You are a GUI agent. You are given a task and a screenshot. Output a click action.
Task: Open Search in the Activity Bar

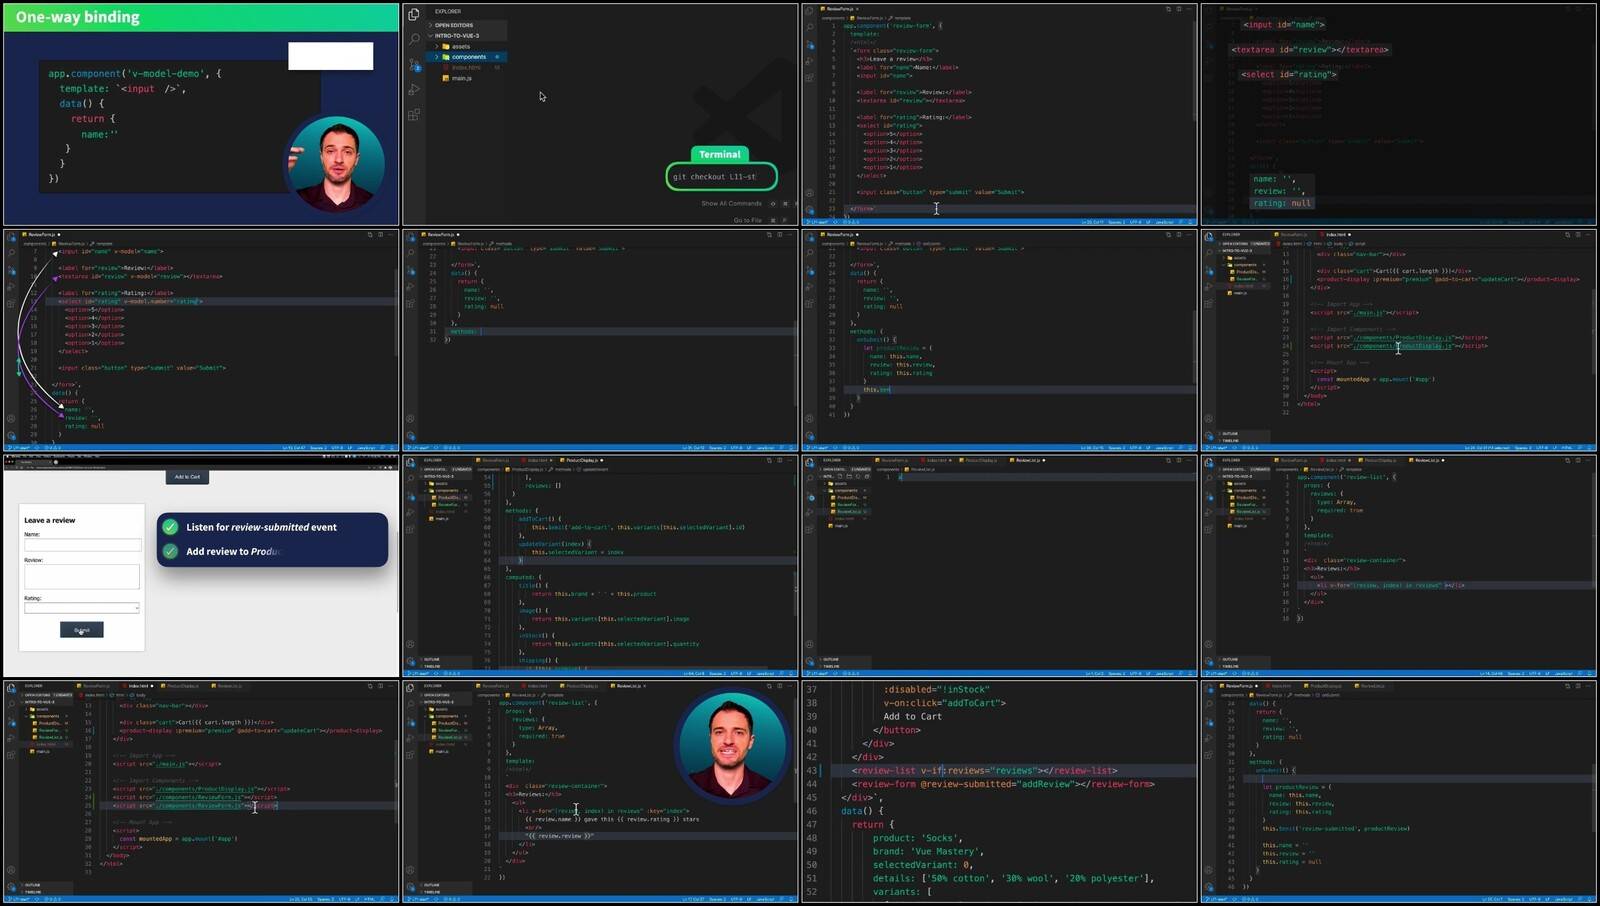(x=416, y=38)
